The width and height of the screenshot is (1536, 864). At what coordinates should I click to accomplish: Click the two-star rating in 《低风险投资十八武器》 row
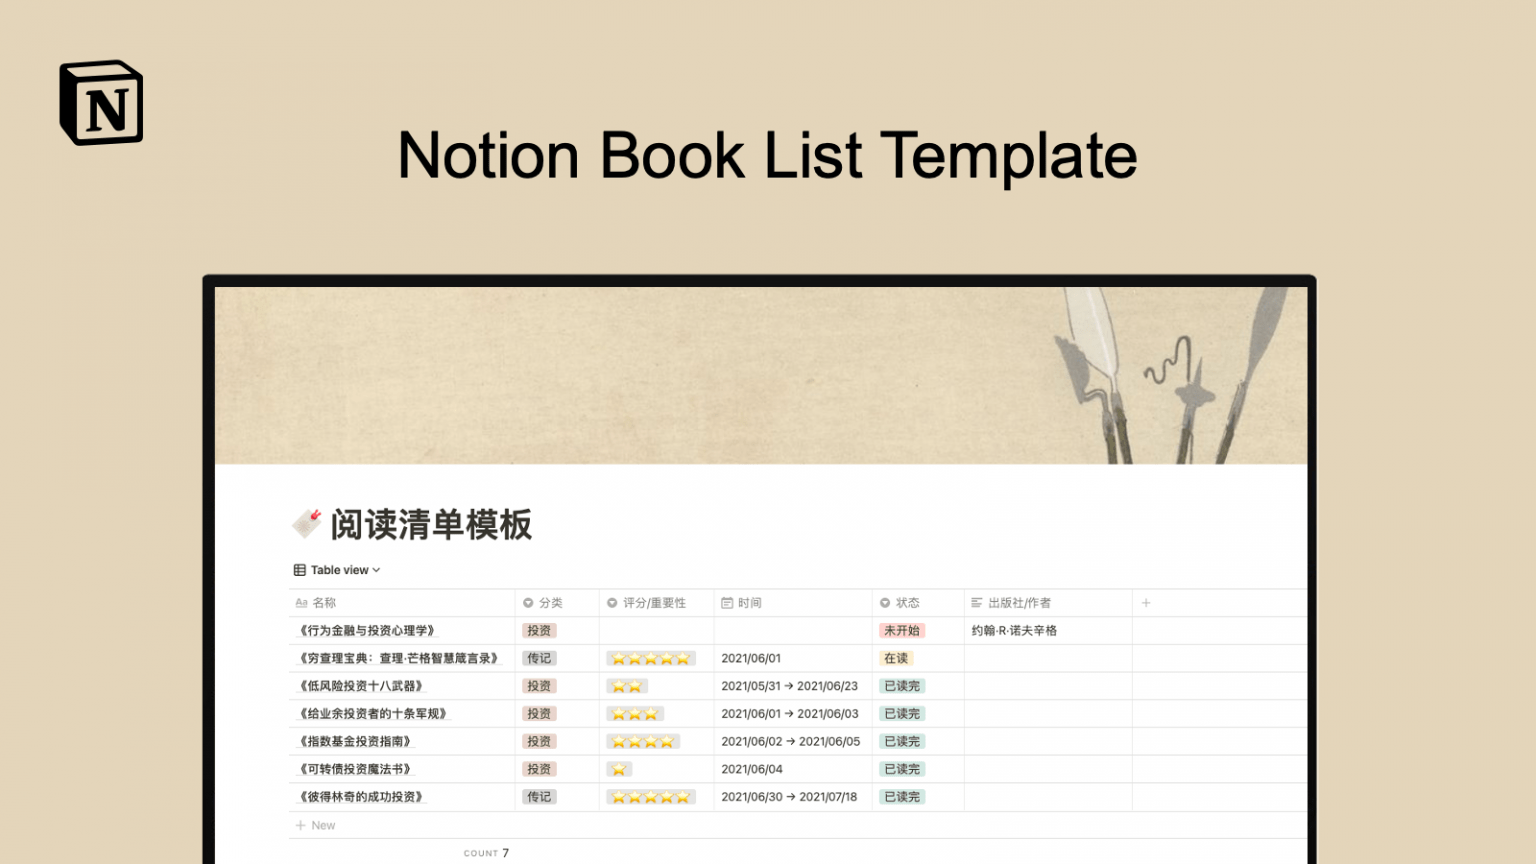pos(627,686)
